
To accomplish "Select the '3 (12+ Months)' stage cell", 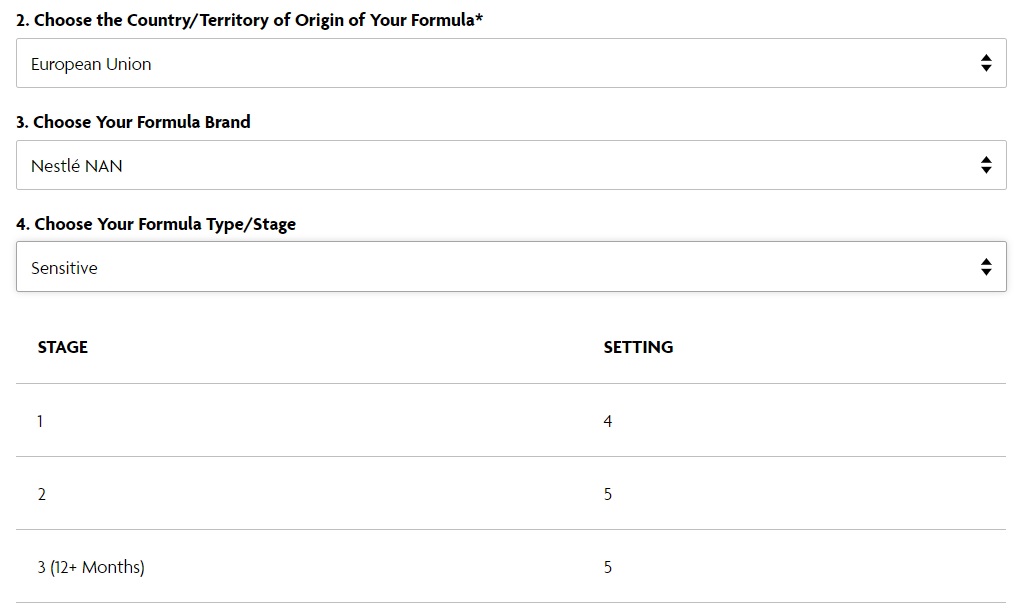I will click(x=91, y=567).
